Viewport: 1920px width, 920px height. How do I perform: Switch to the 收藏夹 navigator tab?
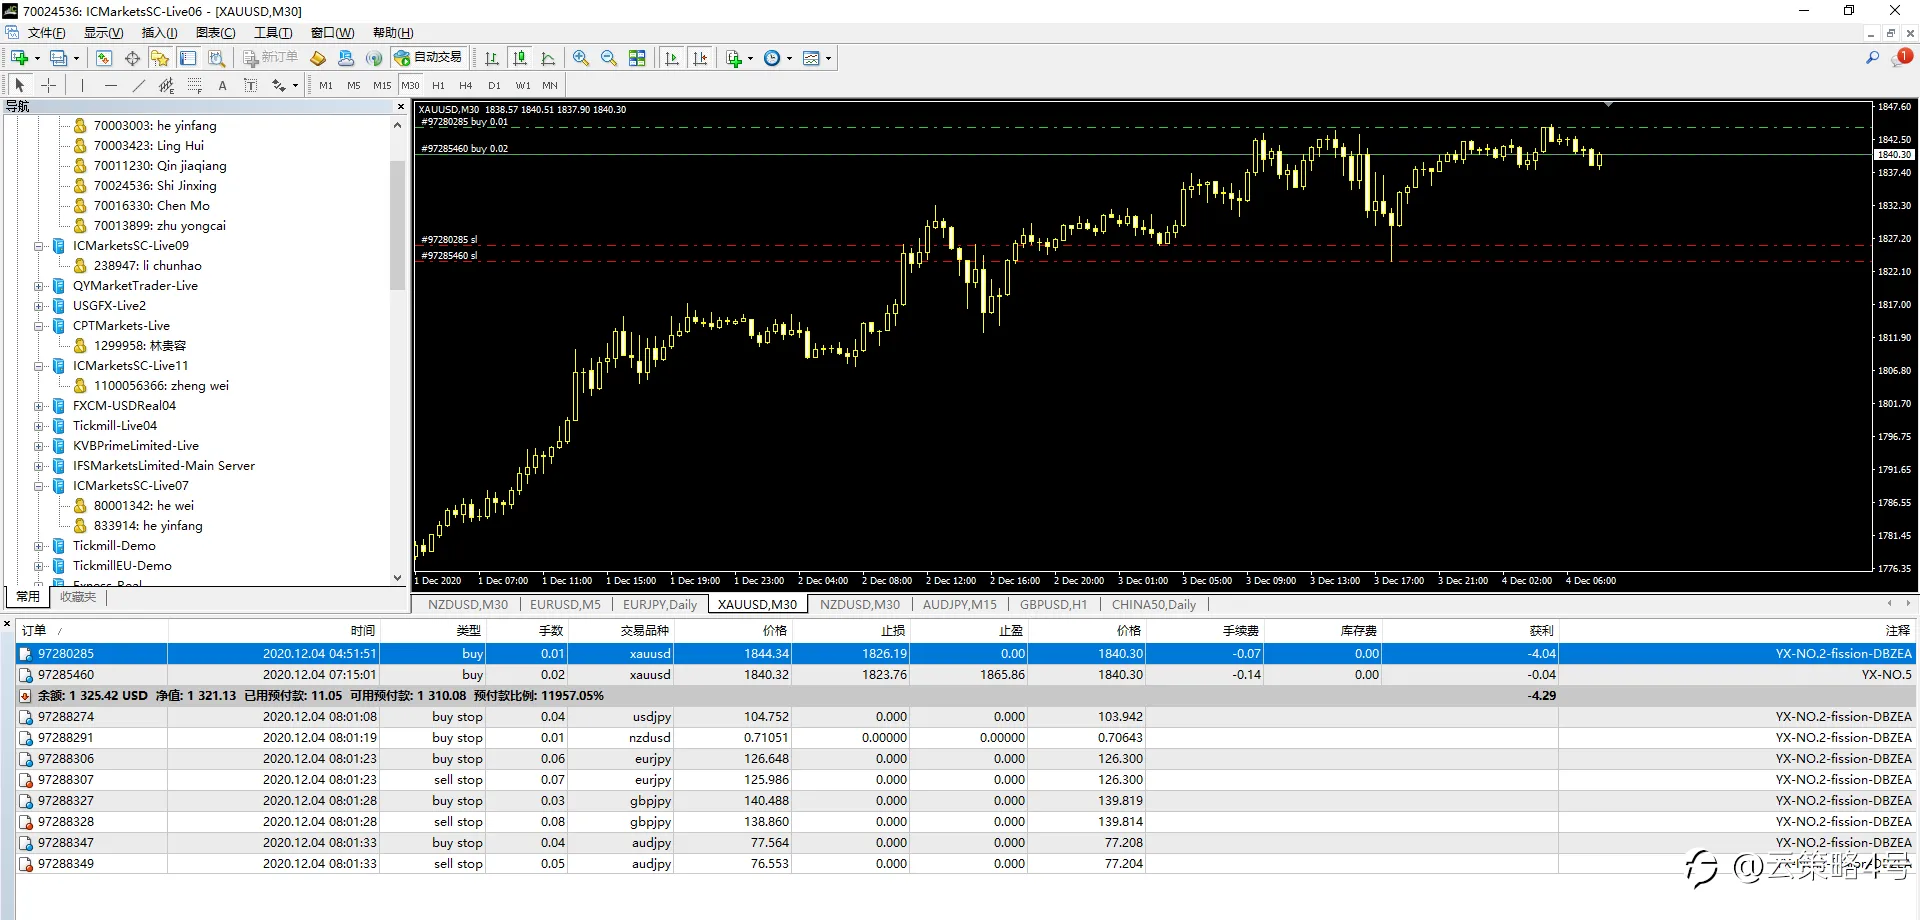tap(77, 597)
